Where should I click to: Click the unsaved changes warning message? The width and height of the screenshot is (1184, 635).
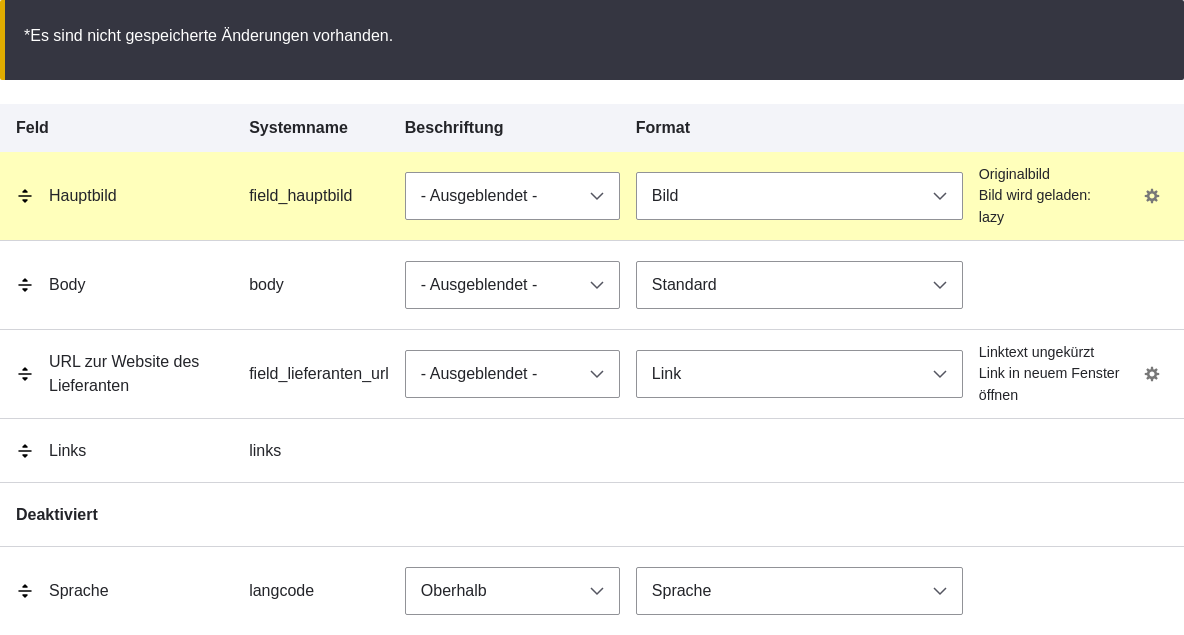[x=208, y=36]
